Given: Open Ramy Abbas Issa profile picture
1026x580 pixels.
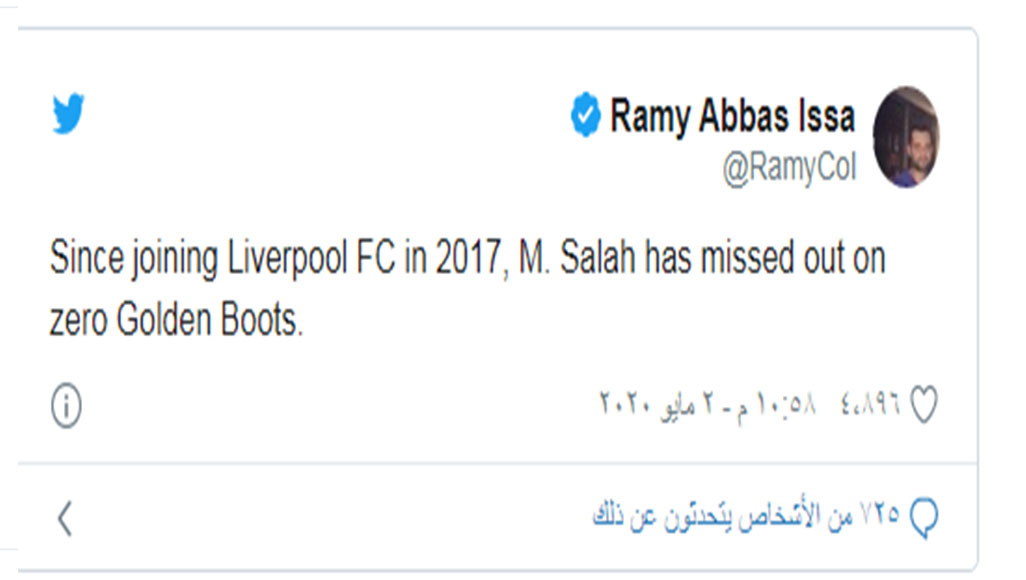Looking at the screenshot, I should coord(906,137).
